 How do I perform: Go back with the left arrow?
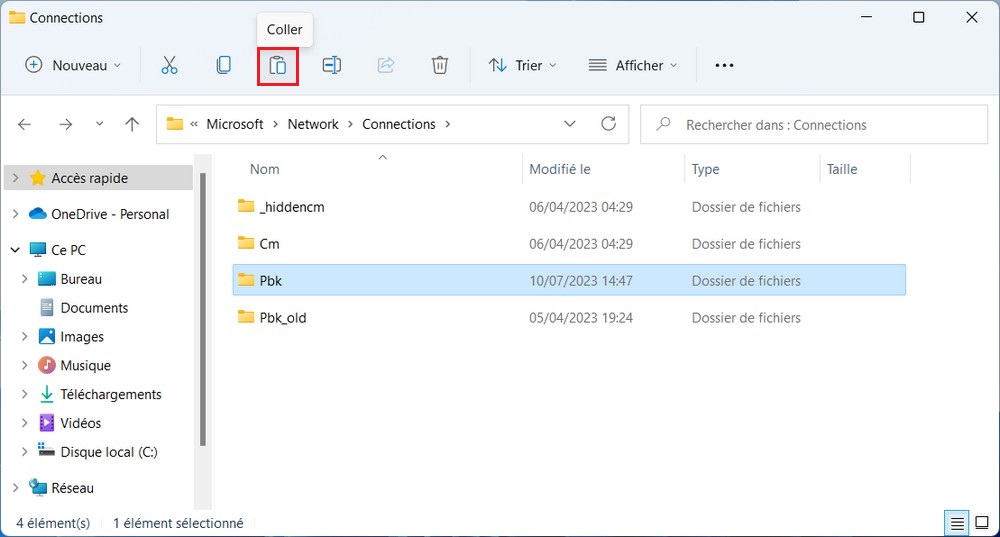pyautogui.click(x=25, y=124)
